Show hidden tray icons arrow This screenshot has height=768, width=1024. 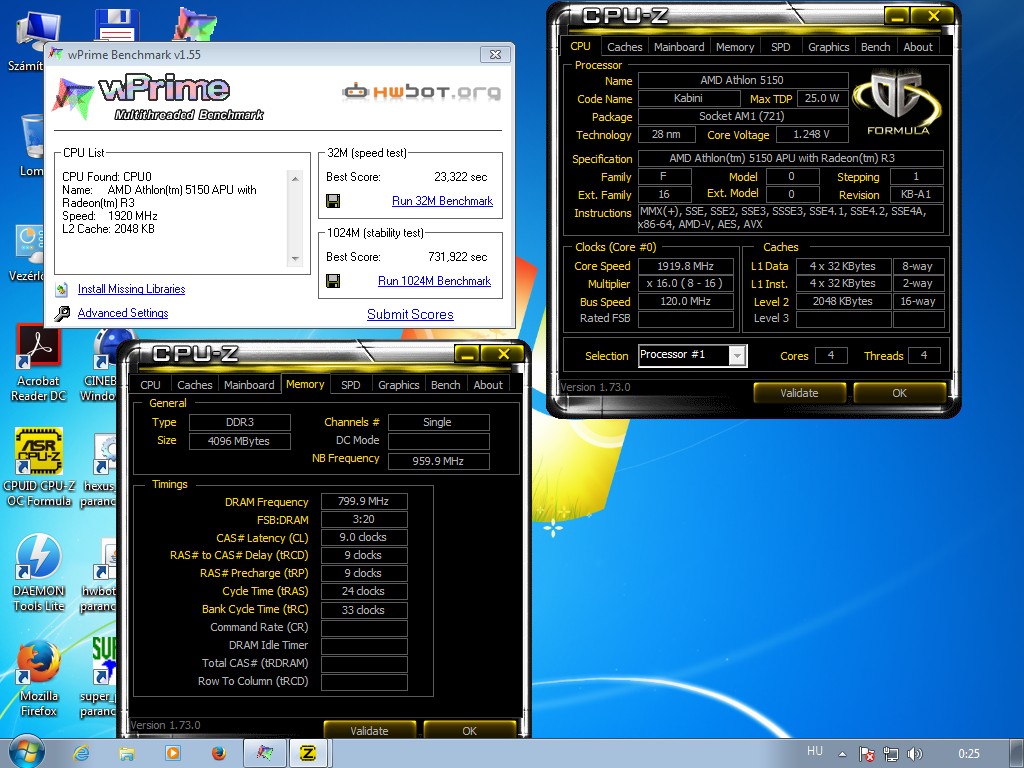[842, 754]
